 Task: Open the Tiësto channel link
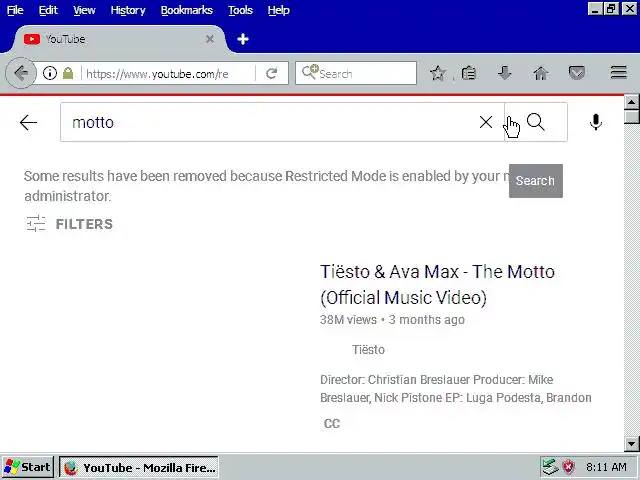(x=368, y=350)
